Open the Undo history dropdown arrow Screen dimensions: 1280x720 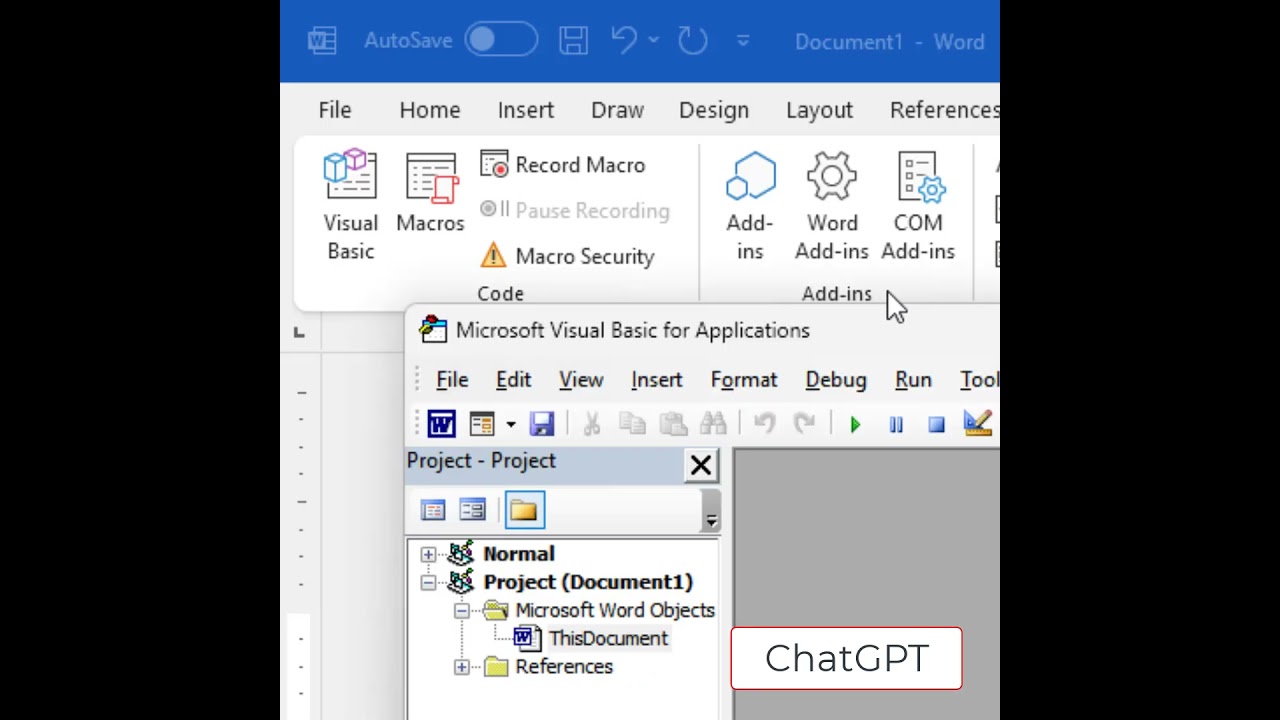[x=653, y=41]
